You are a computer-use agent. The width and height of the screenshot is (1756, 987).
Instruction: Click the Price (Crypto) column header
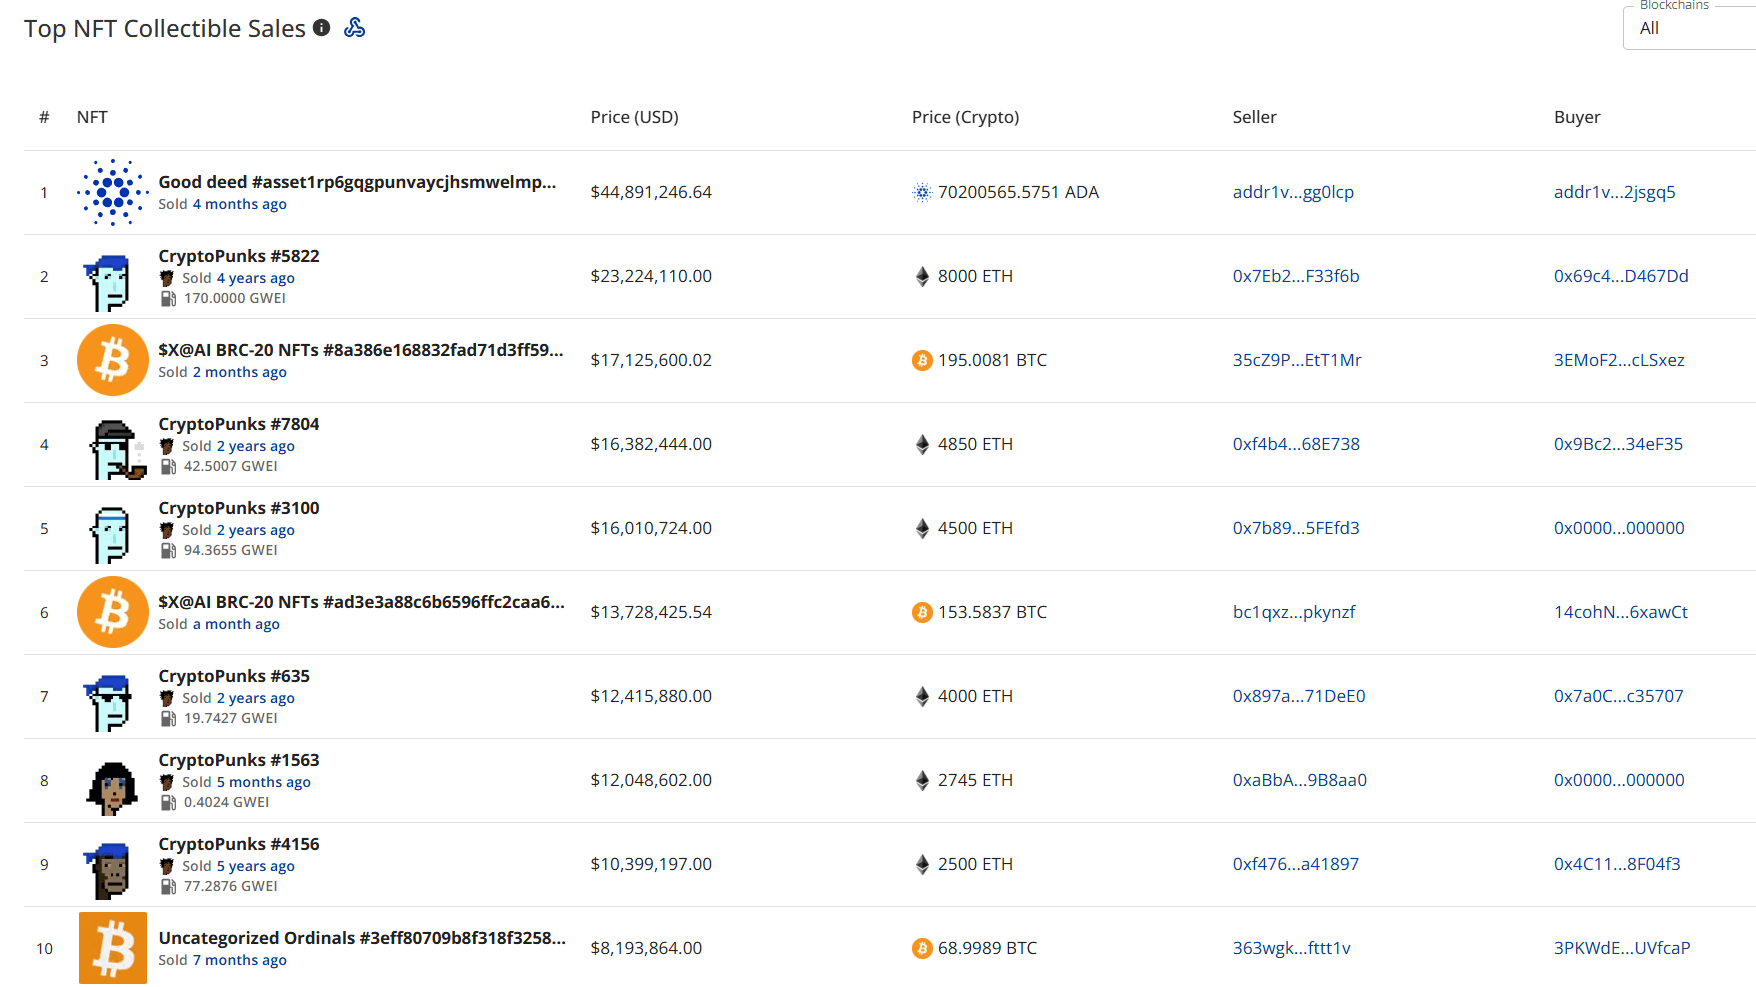tap(965, 117)
